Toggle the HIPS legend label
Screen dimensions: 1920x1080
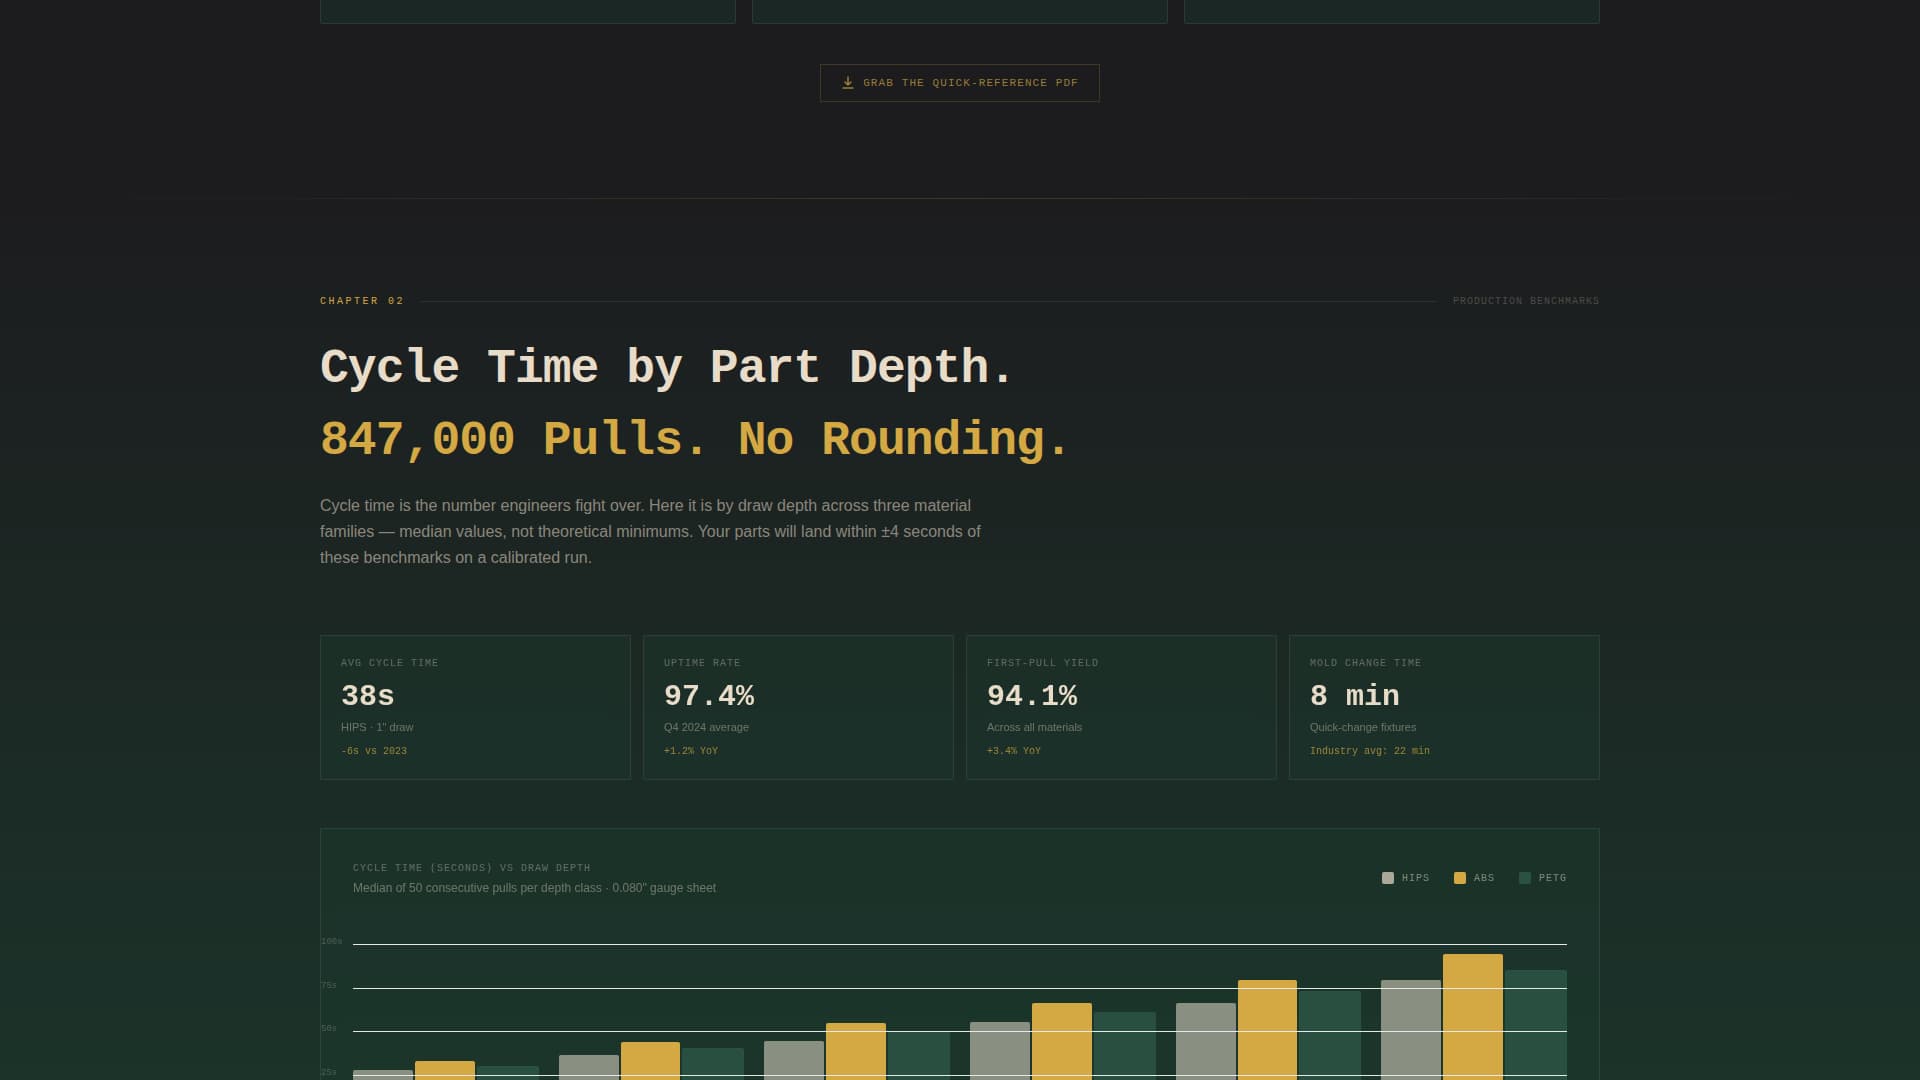point(1415,878)
